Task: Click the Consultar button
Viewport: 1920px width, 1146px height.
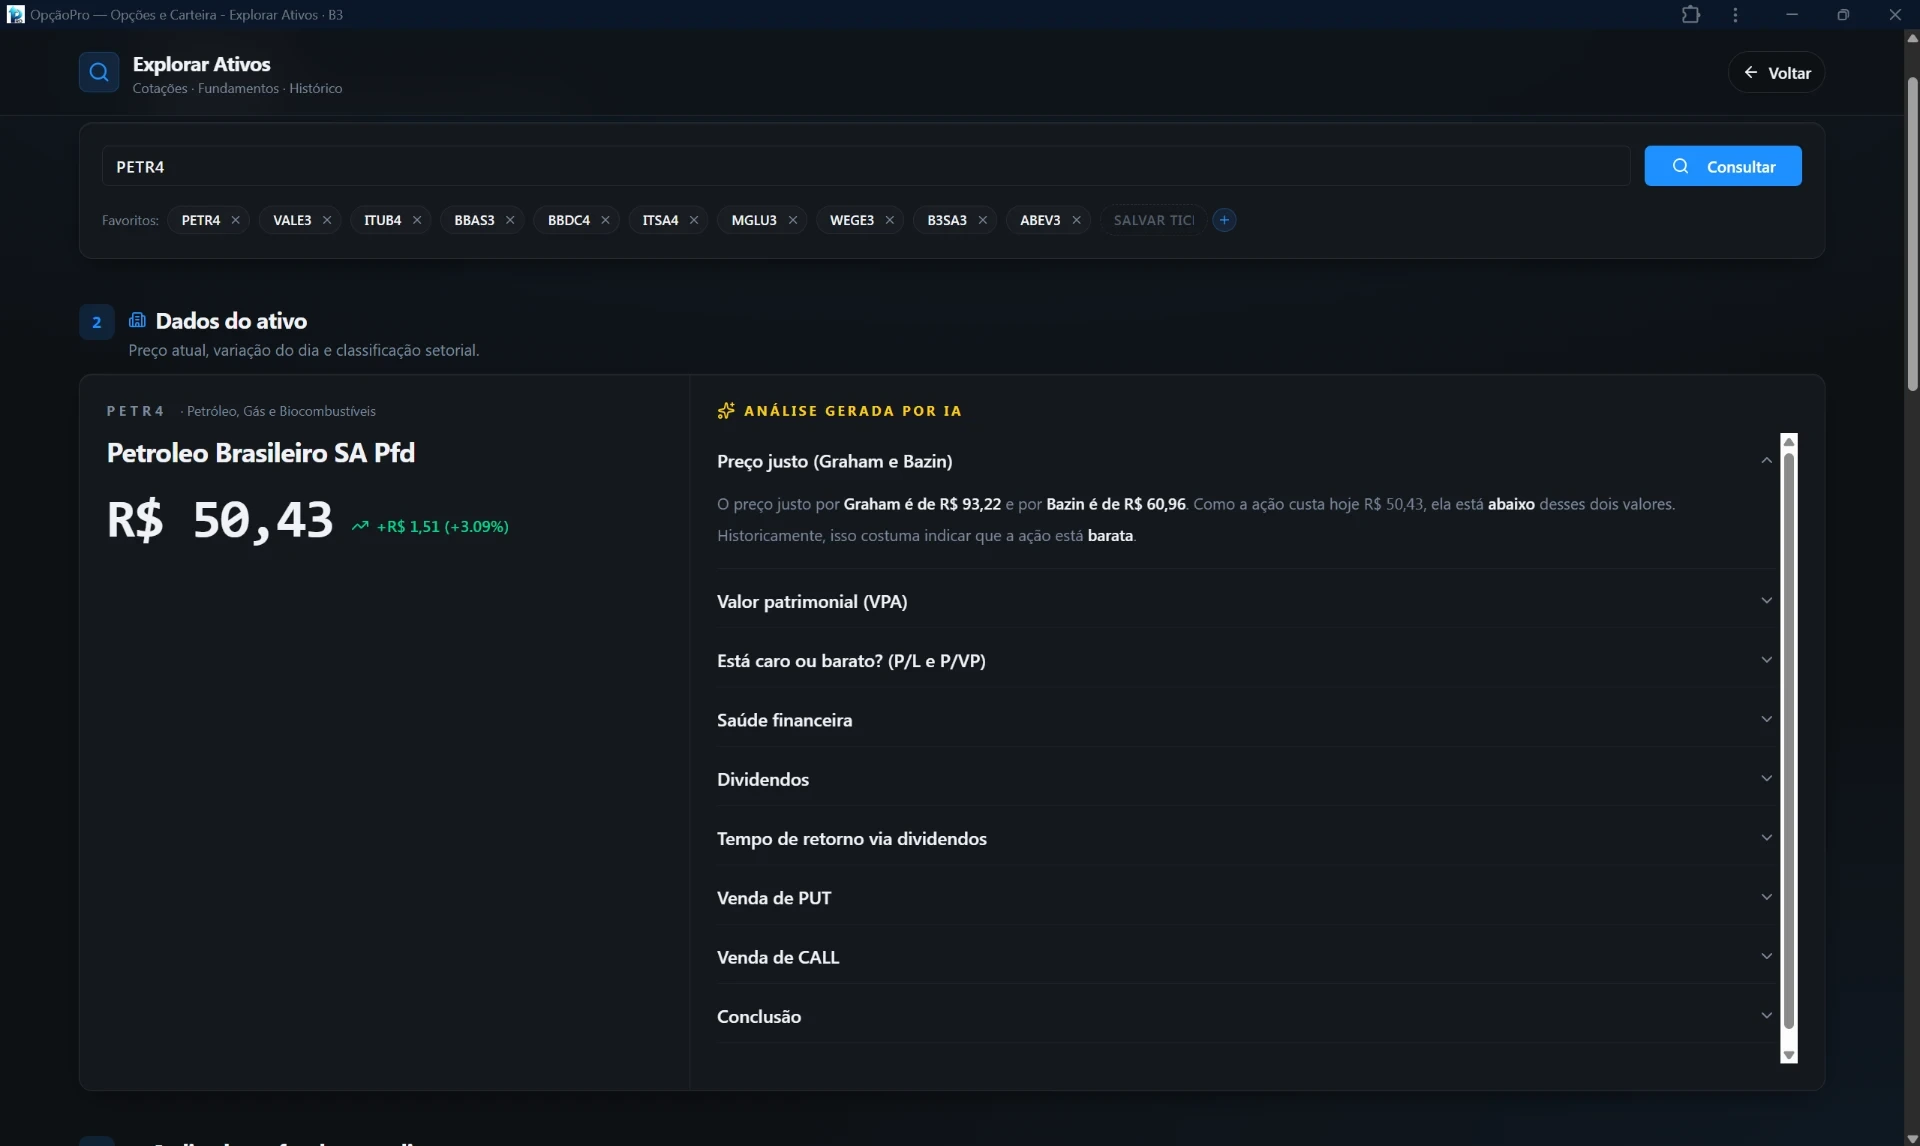Action: coord(1723,166)
